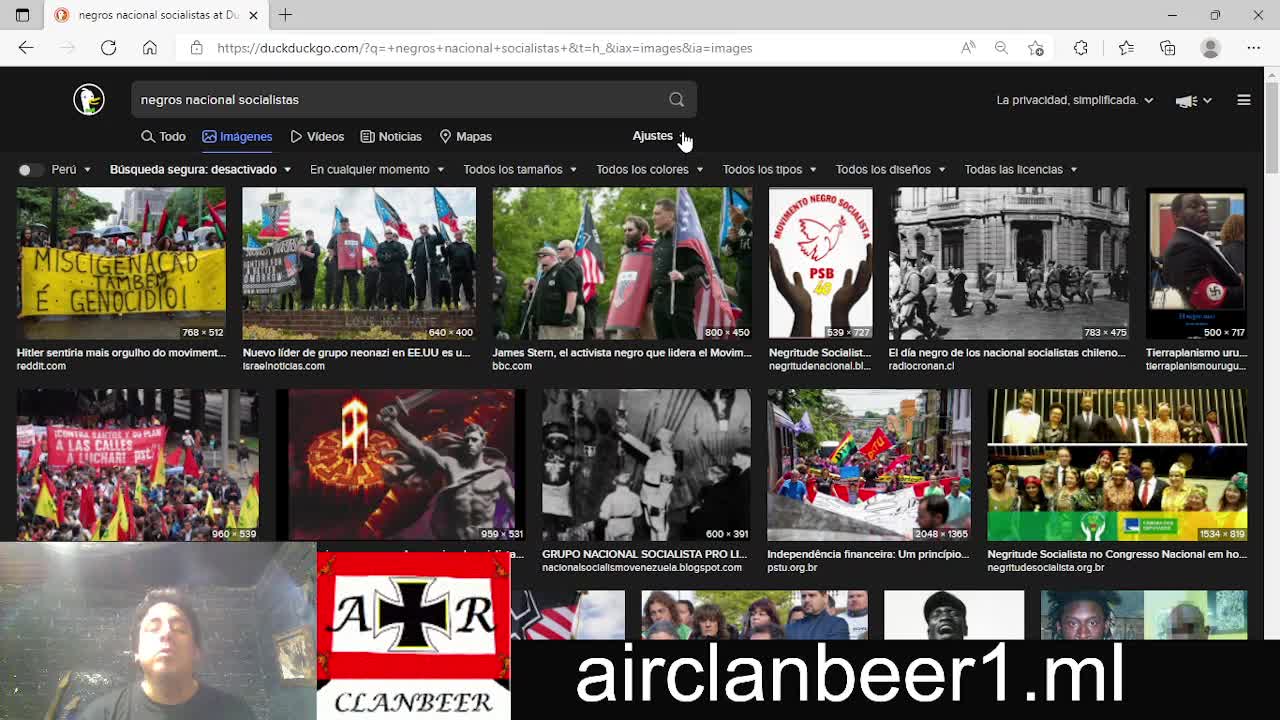Click the browser address bar URL
1280x720 pixels.
point(484,48)
